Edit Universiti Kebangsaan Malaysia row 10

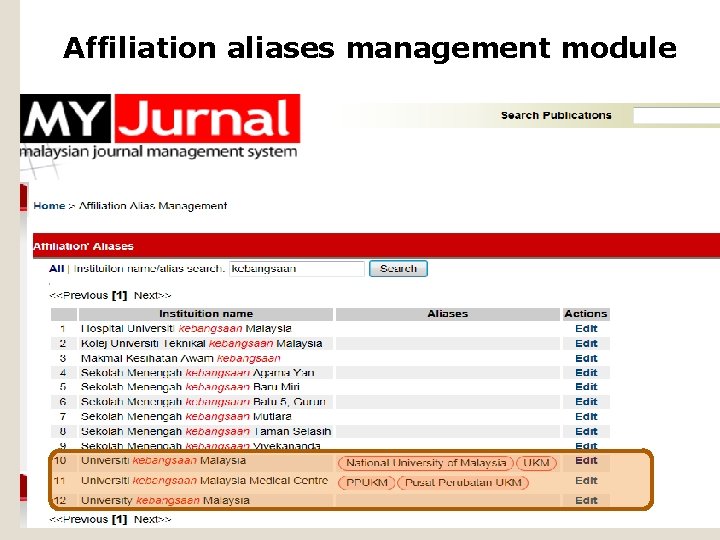(x=586, y=461)
